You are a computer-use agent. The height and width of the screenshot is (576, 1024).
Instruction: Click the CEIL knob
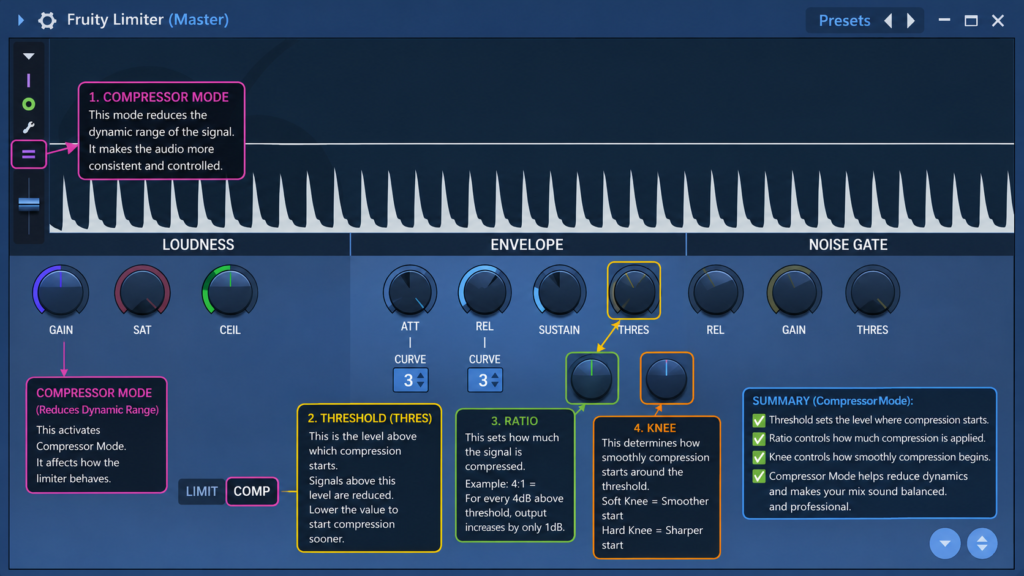point(230,293)
